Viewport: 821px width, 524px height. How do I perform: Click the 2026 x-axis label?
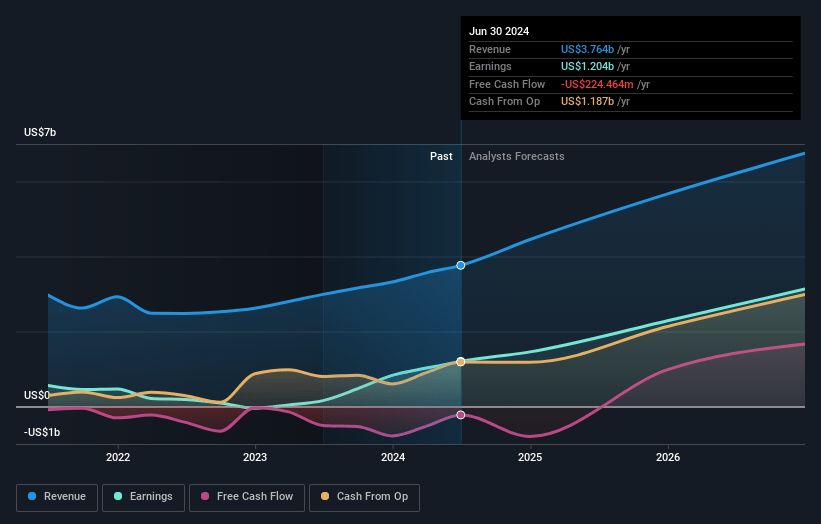click(x=668, y=458)
